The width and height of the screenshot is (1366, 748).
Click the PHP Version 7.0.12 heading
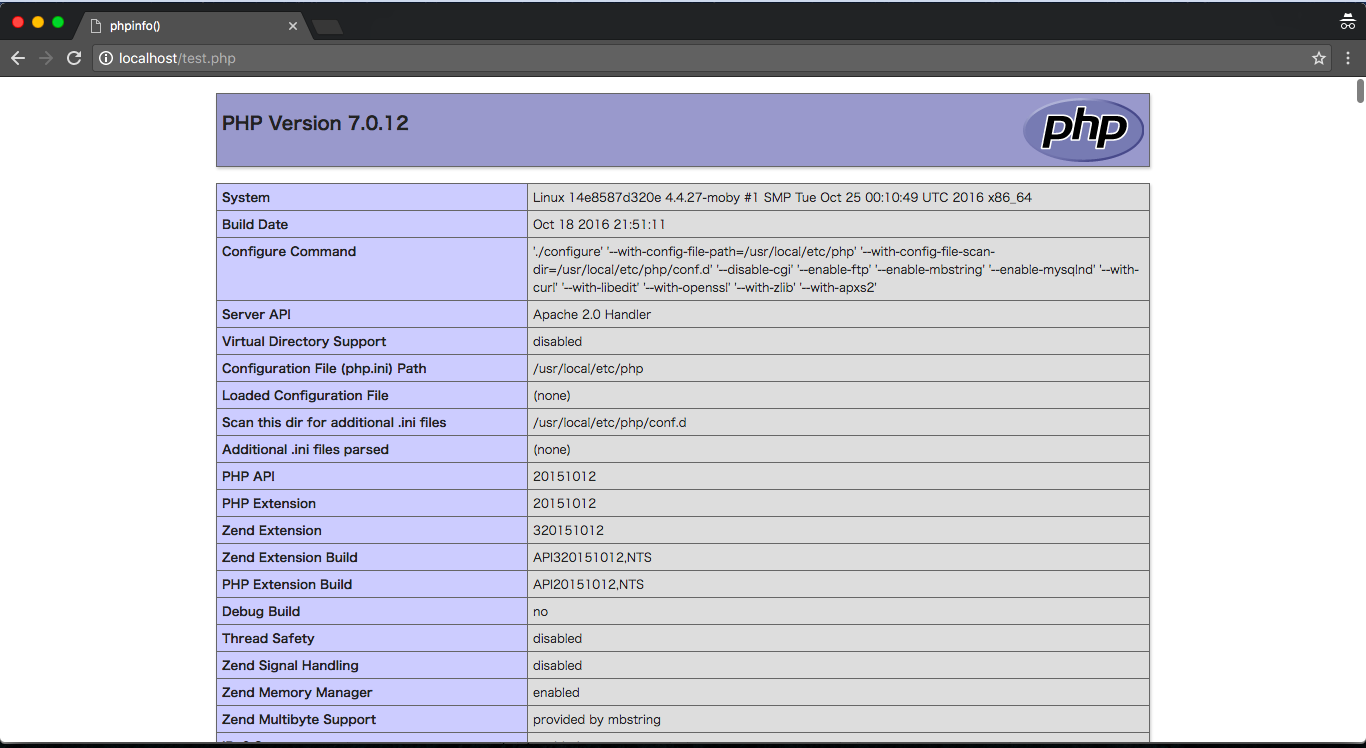click(315, 123)
